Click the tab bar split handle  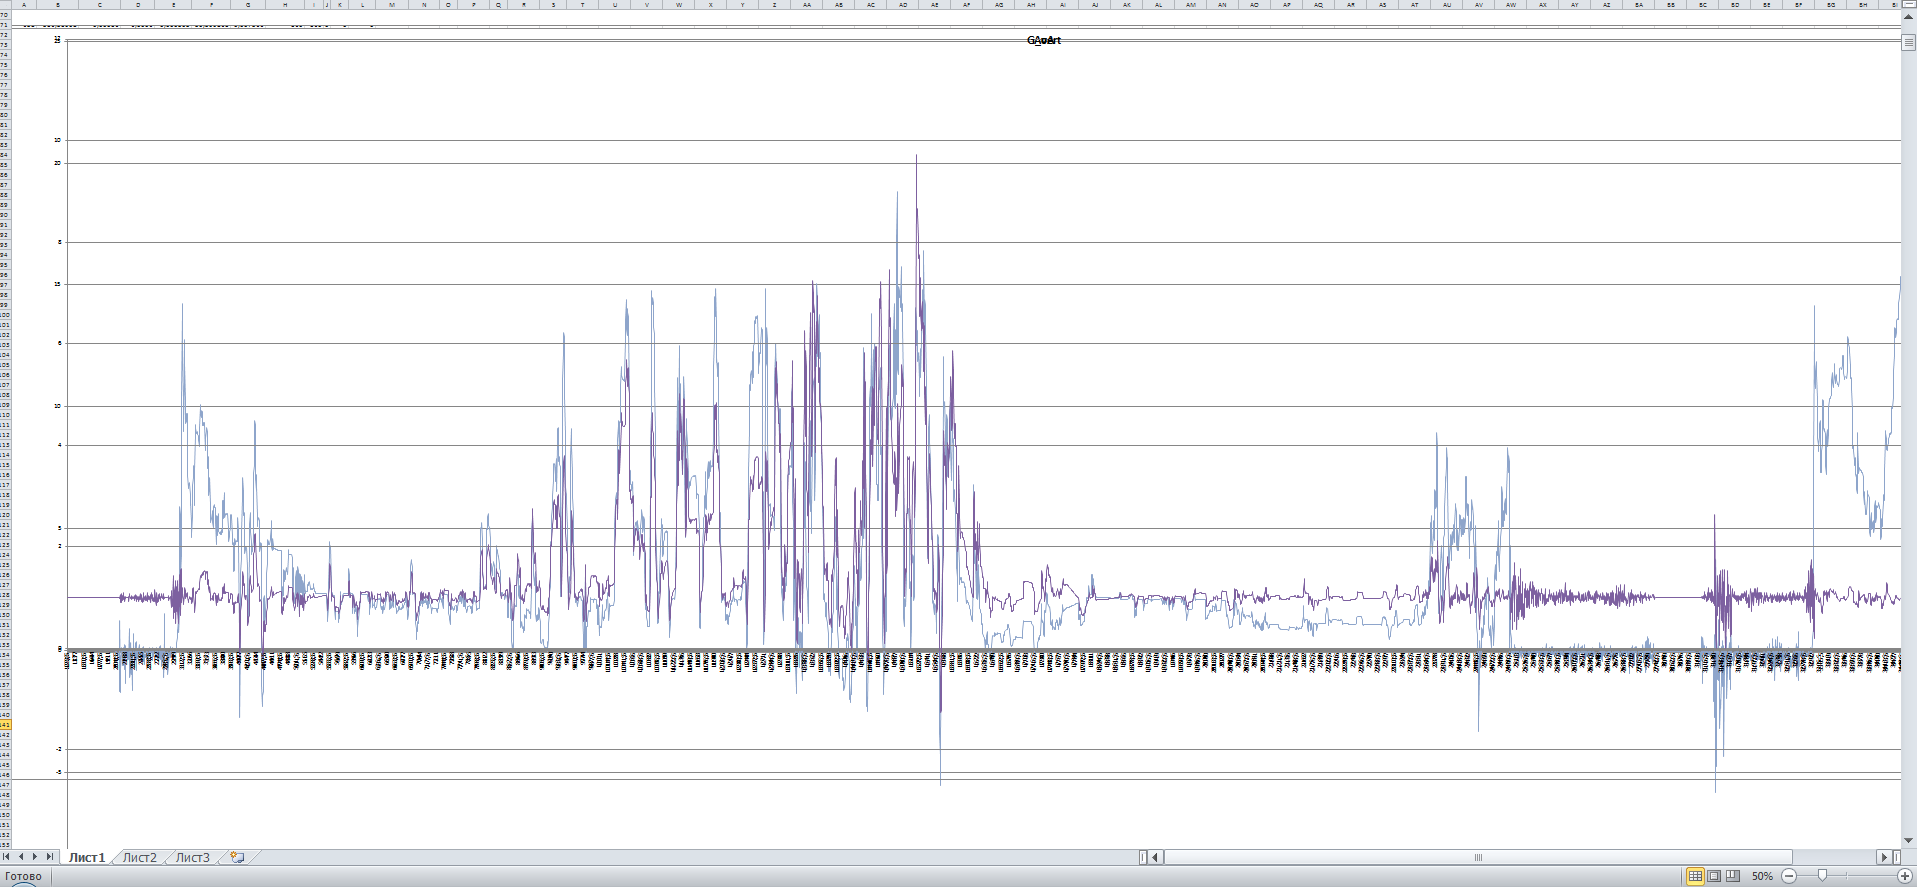click(x=1143, y=857)
